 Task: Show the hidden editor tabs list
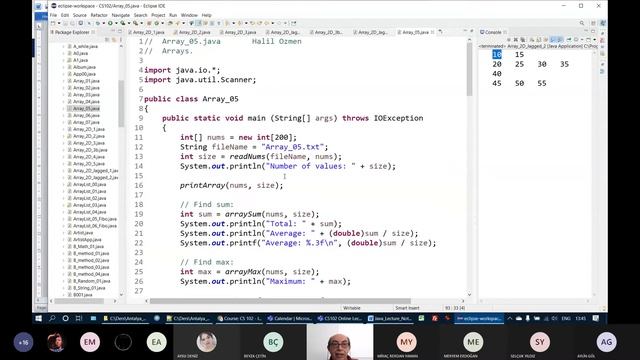point(440,32)
